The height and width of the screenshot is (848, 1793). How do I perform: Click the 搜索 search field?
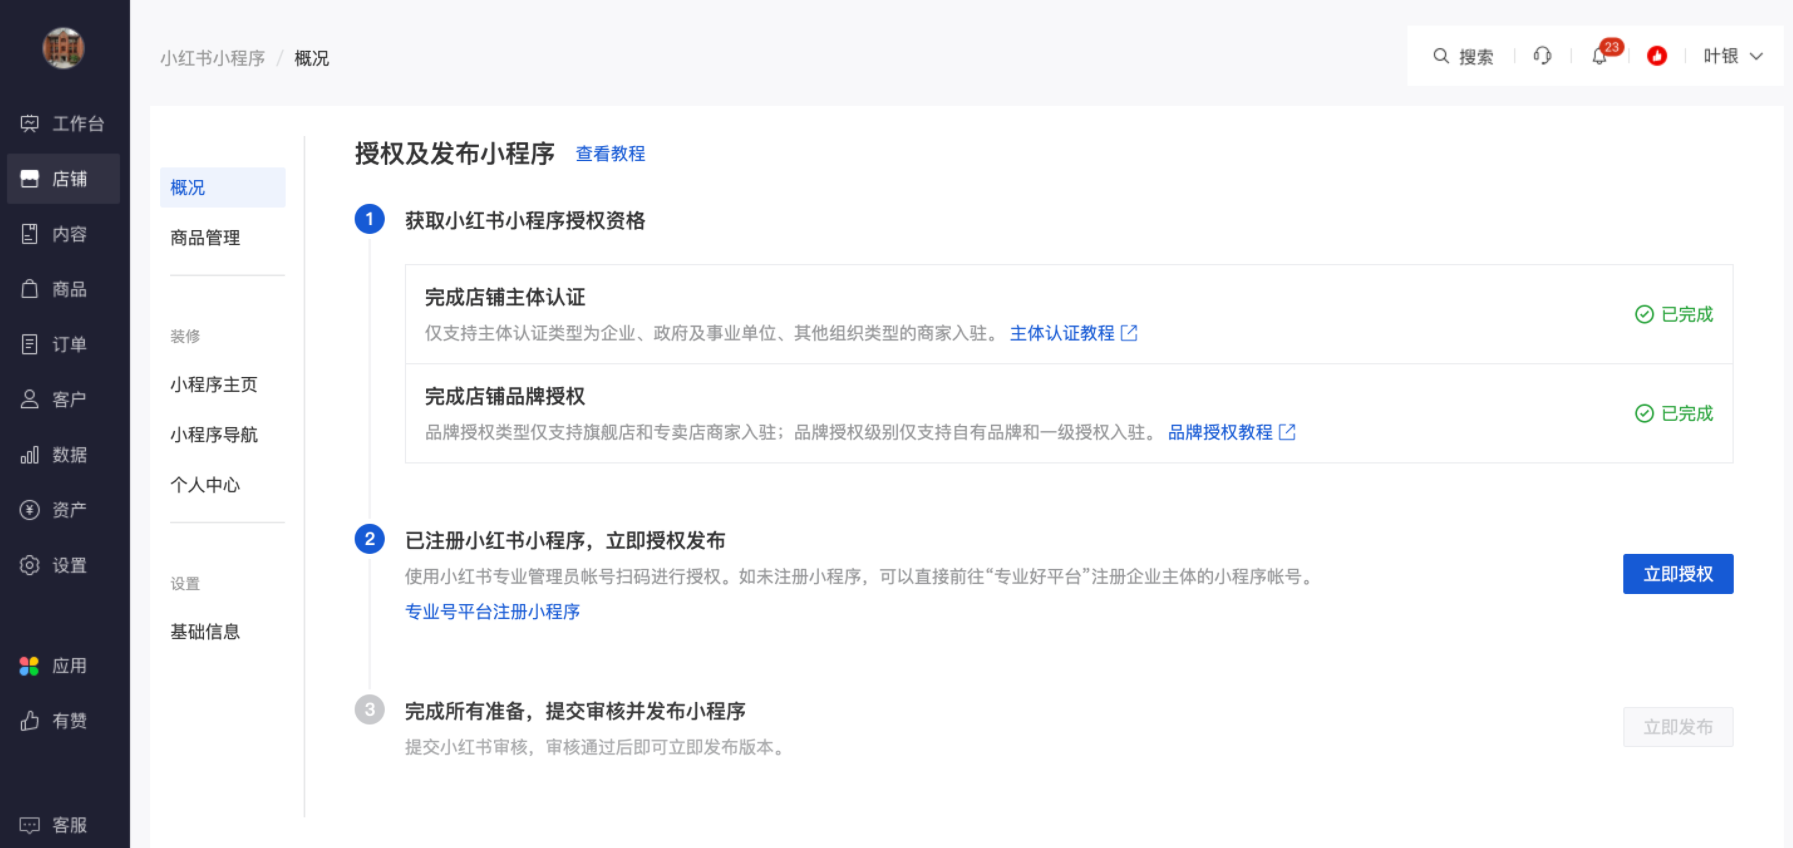tap(1464, 56)
